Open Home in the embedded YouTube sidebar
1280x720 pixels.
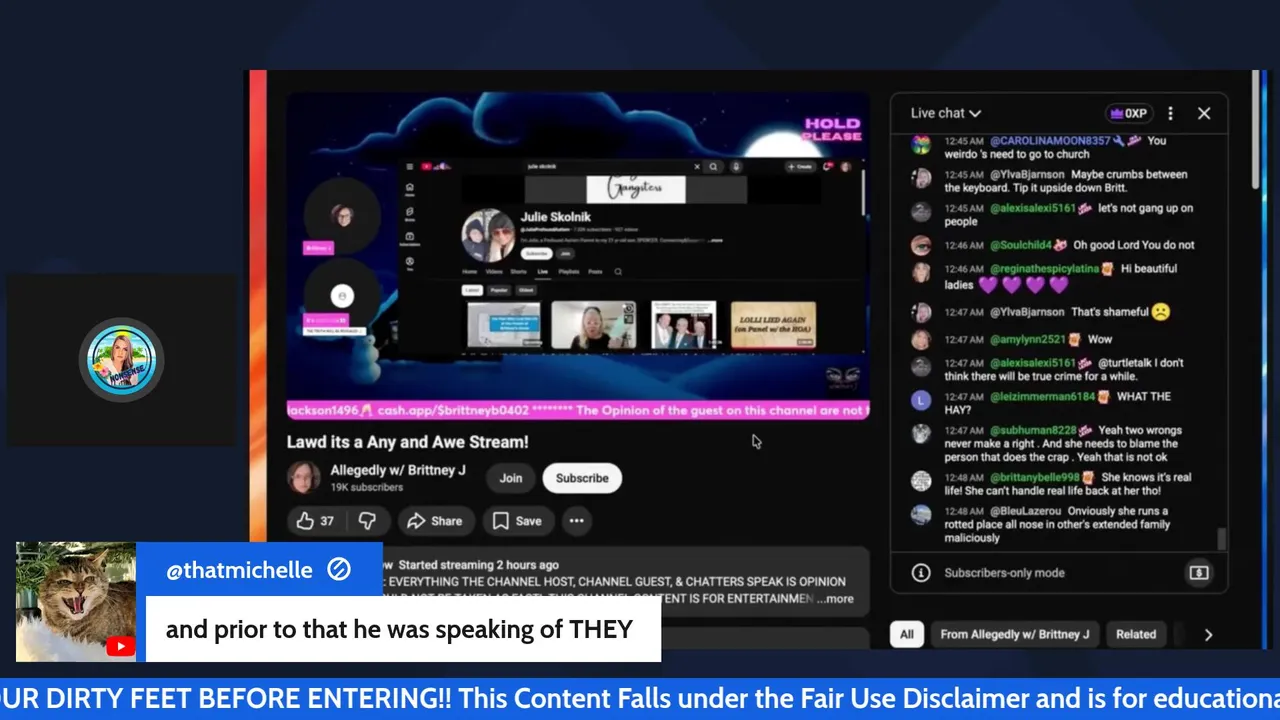[x=410, y=190]
